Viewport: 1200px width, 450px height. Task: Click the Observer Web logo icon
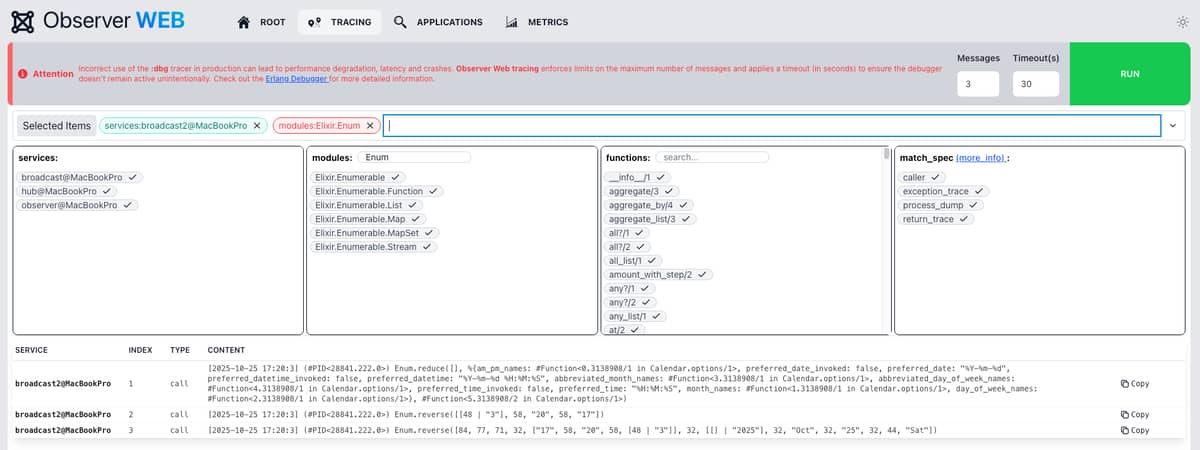(x=22, y=22)
